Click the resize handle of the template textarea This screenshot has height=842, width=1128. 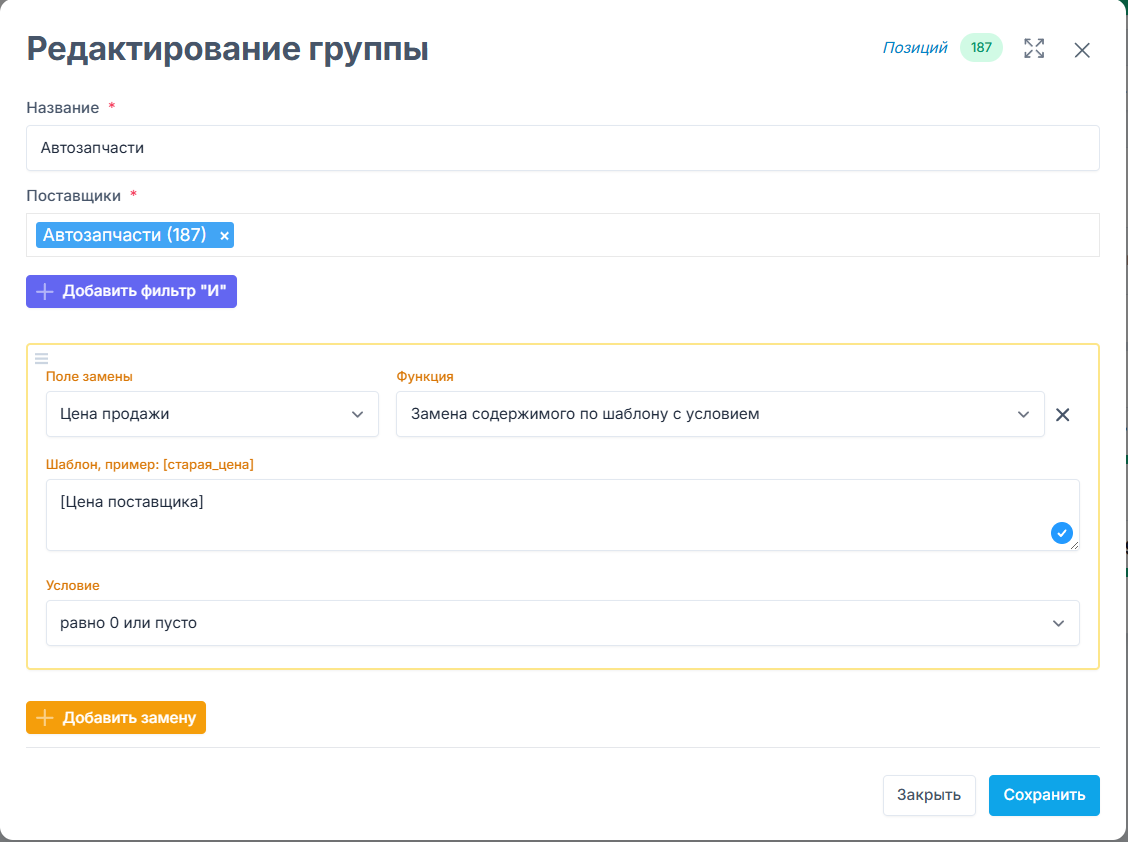point(1075,546)
